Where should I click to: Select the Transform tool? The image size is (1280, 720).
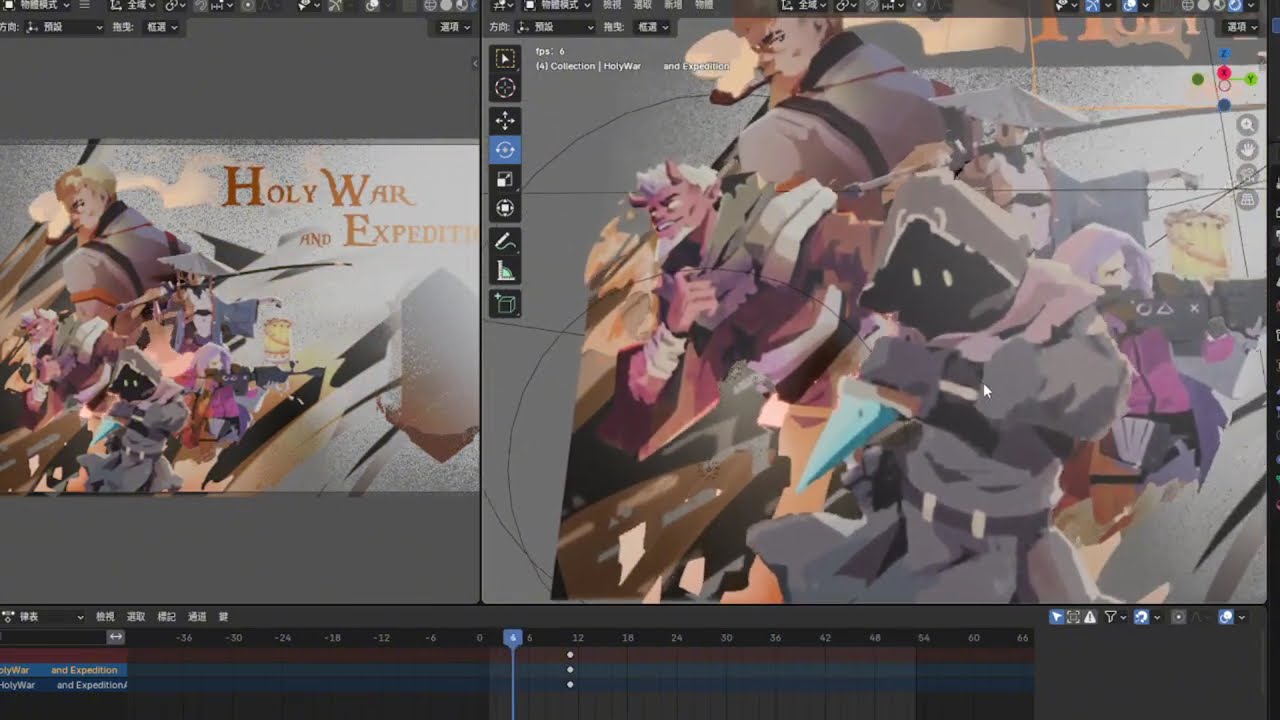[505, 208]
